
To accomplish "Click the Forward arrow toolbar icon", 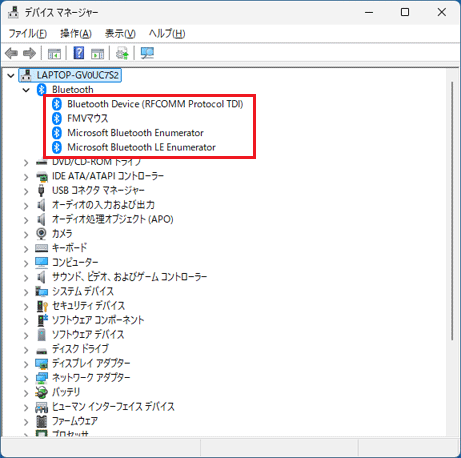I will point(29,53).
